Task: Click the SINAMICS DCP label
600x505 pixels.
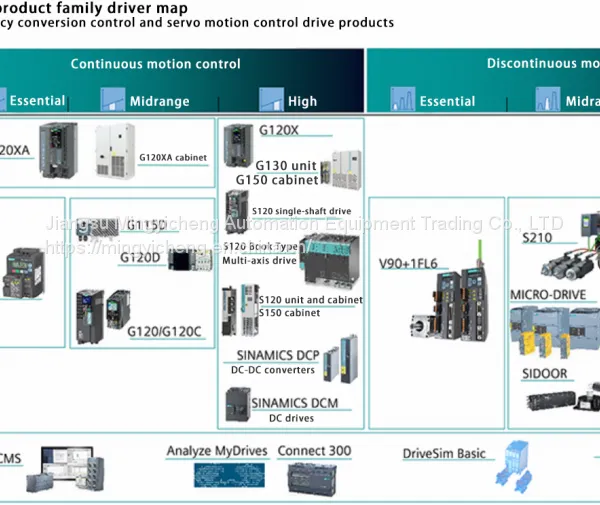Action: pyautogui.click(x=278, y=355)
